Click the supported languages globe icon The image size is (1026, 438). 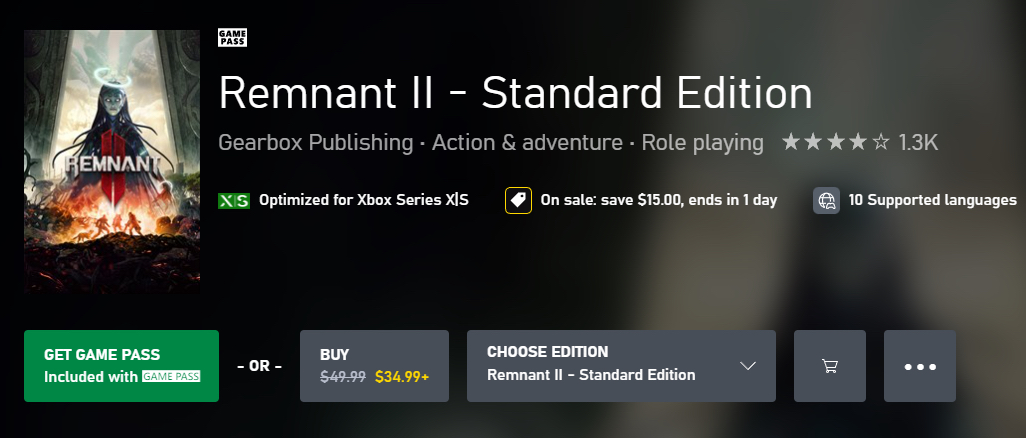(826, 200)
